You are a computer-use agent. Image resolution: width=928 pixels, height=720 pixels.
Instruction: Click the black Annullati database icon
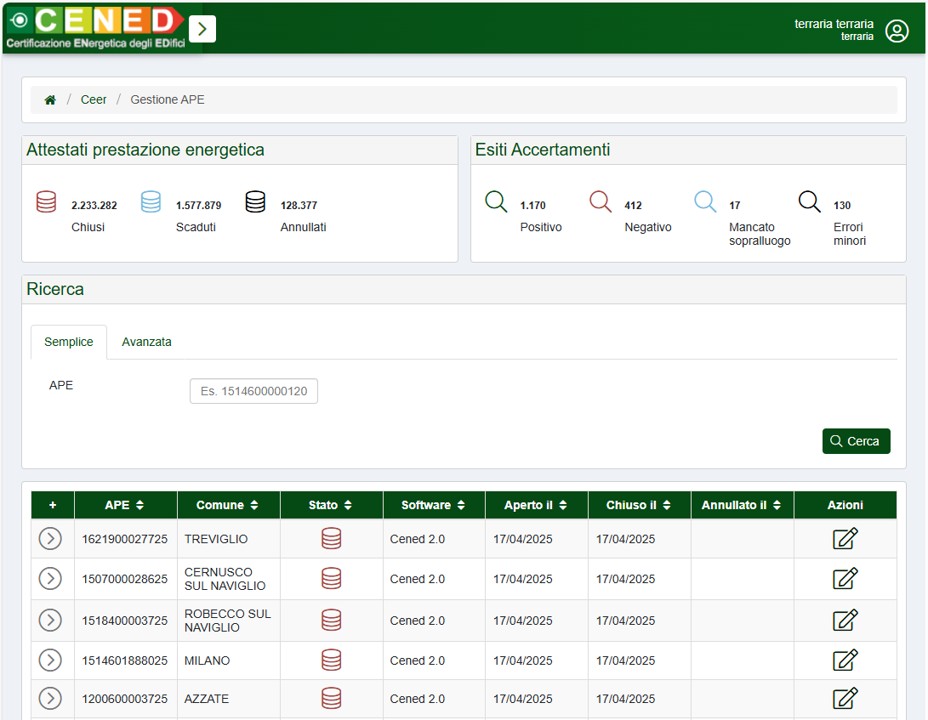point(255,202)
